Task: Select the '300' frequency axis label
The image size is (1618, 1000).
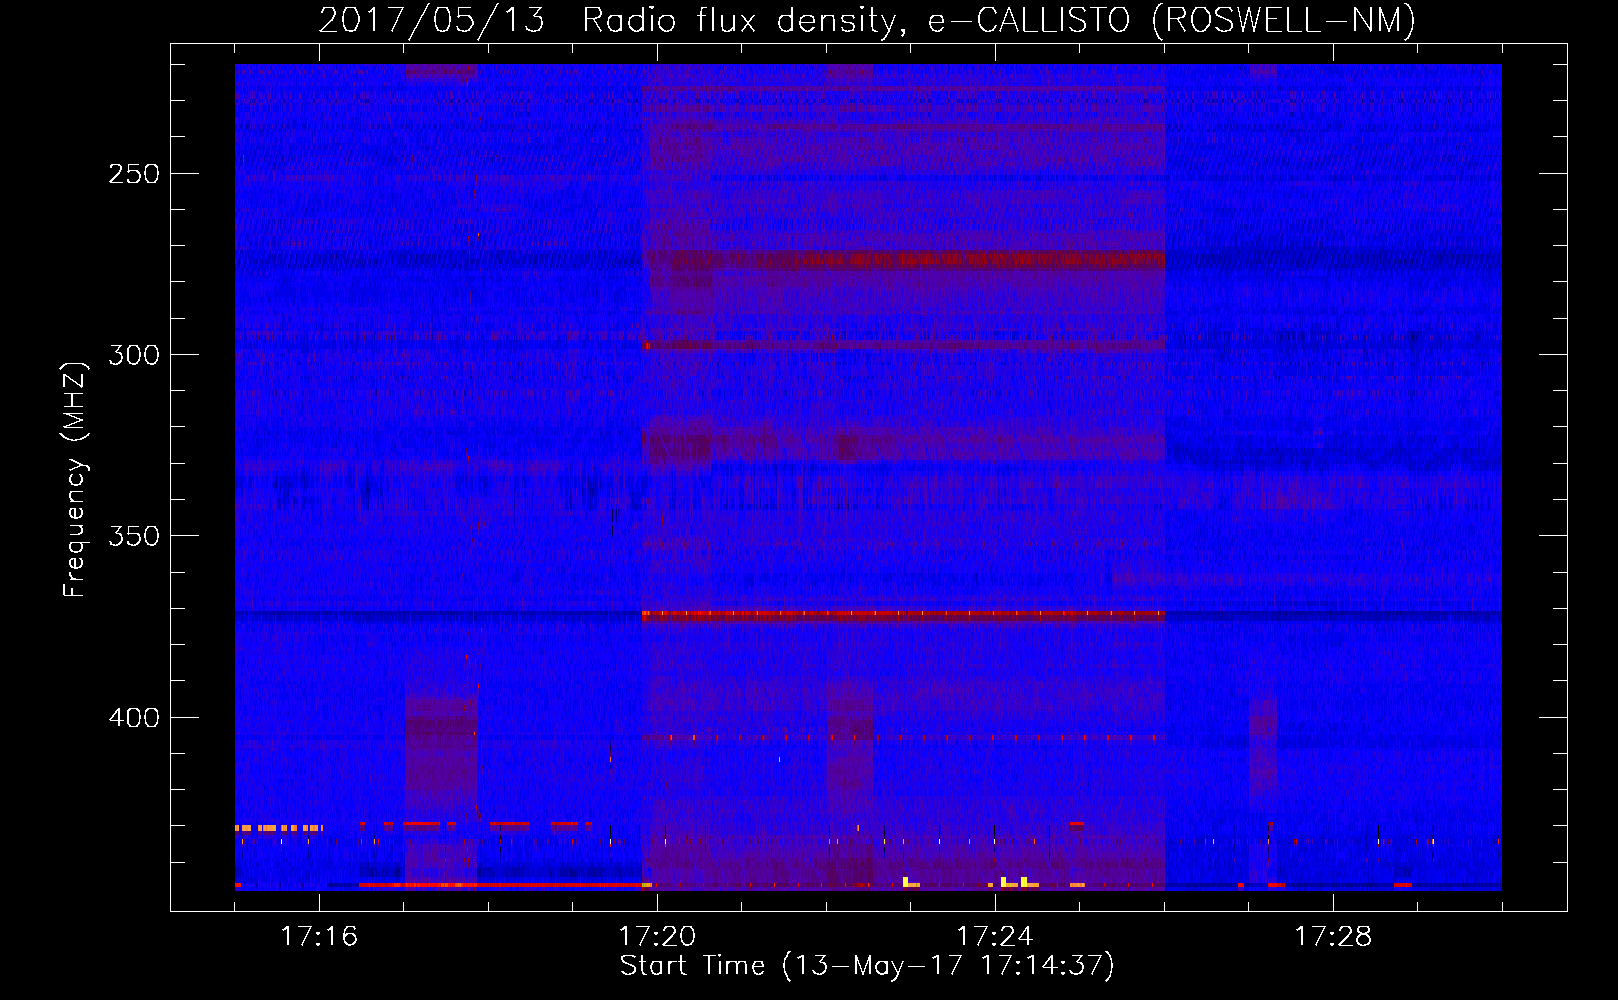Action: [x=134, y=355]
